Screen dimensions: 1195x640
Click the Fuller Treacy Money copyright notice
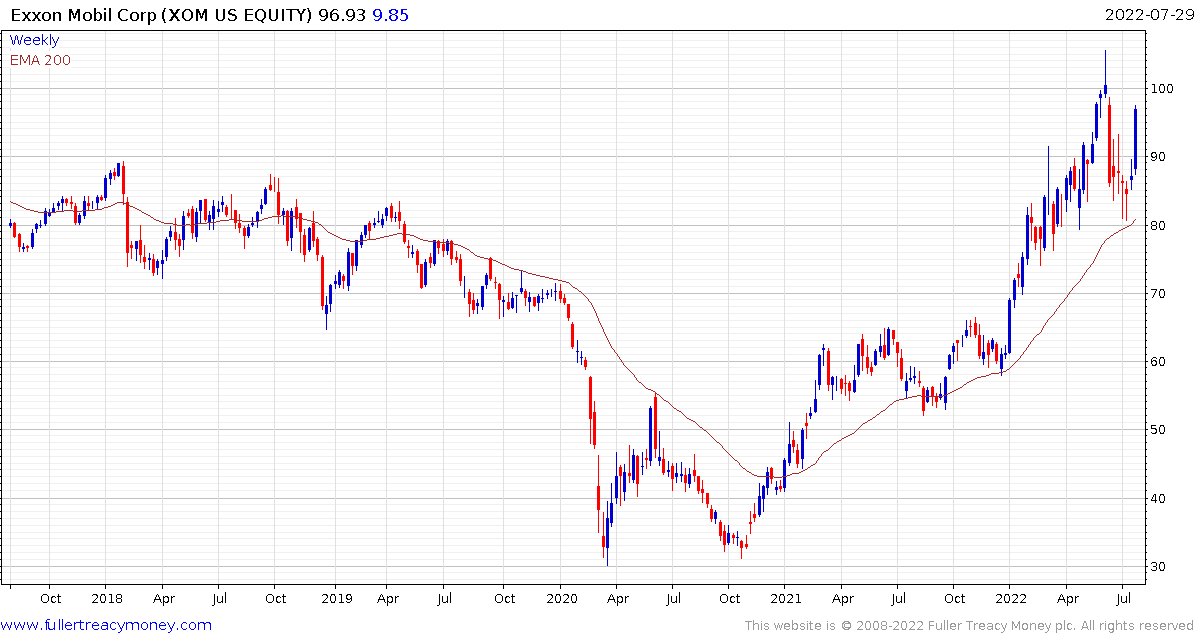969,626
